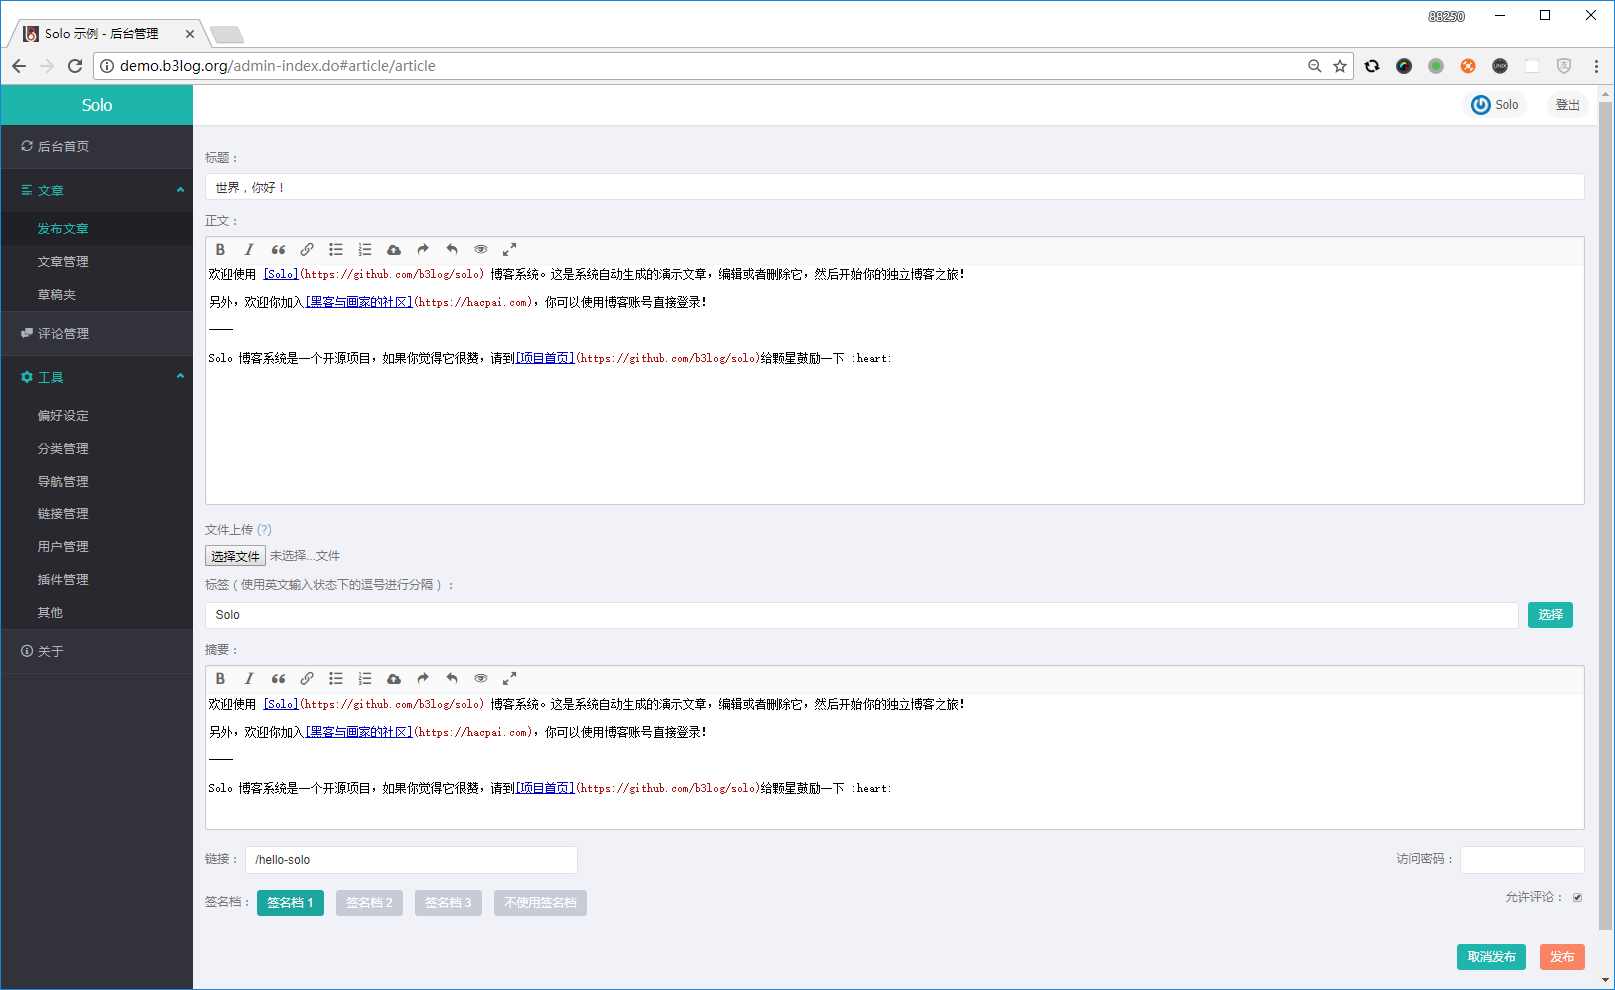Click 登出 to log out
Image resolution: width=1615 pixels, height=990 pixels.
tap(1567, 105)
